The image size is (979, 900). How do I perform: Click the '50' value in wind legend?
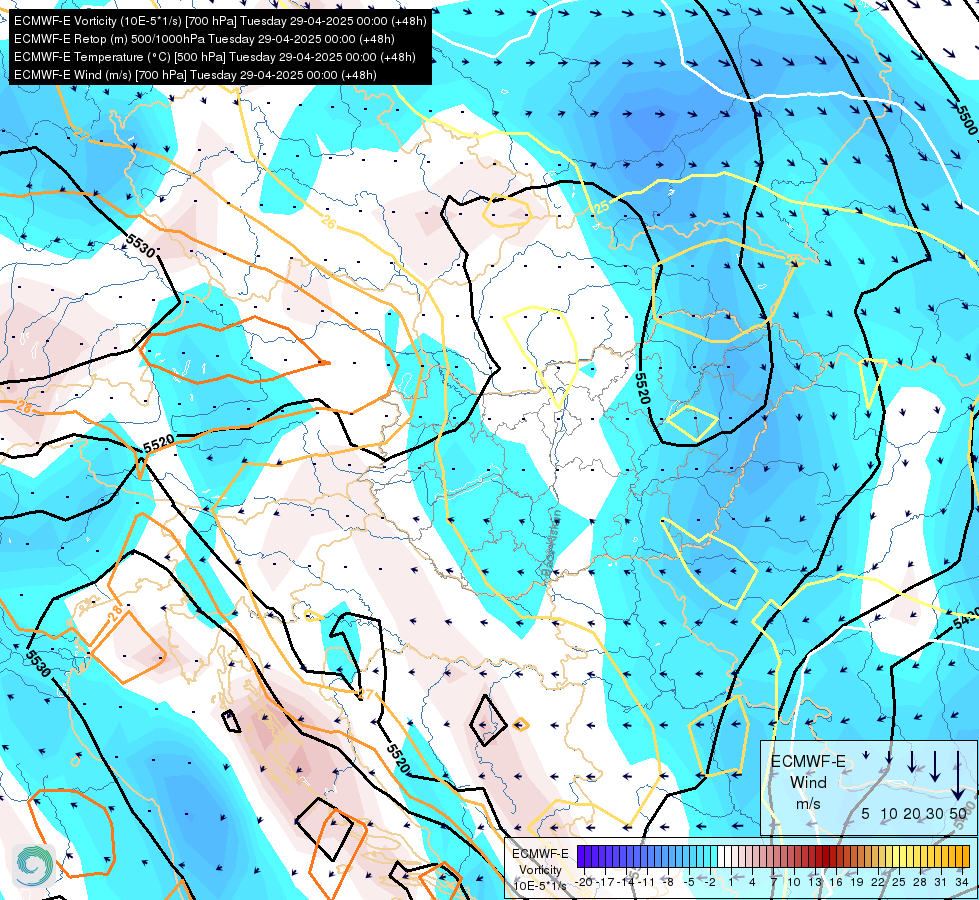point(958,813)
